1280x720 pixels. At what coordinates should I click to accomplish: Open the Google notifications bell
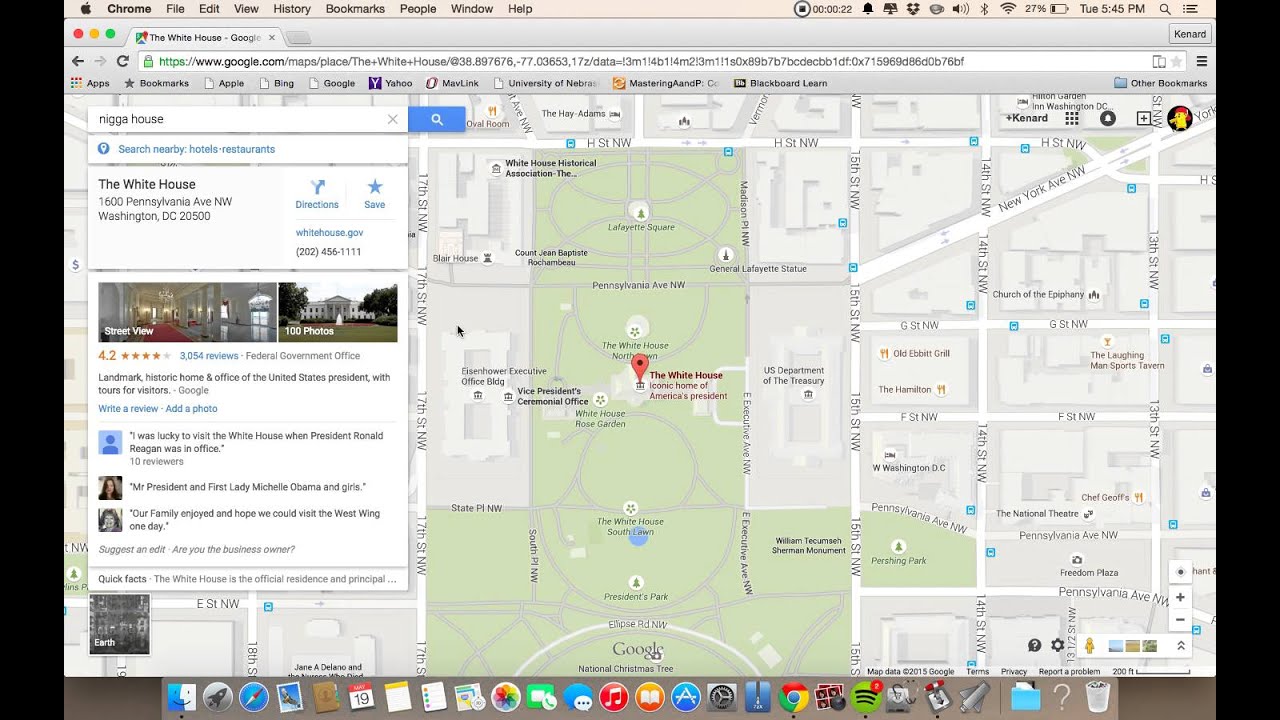pyautogui.click(x=1107, y=118)
